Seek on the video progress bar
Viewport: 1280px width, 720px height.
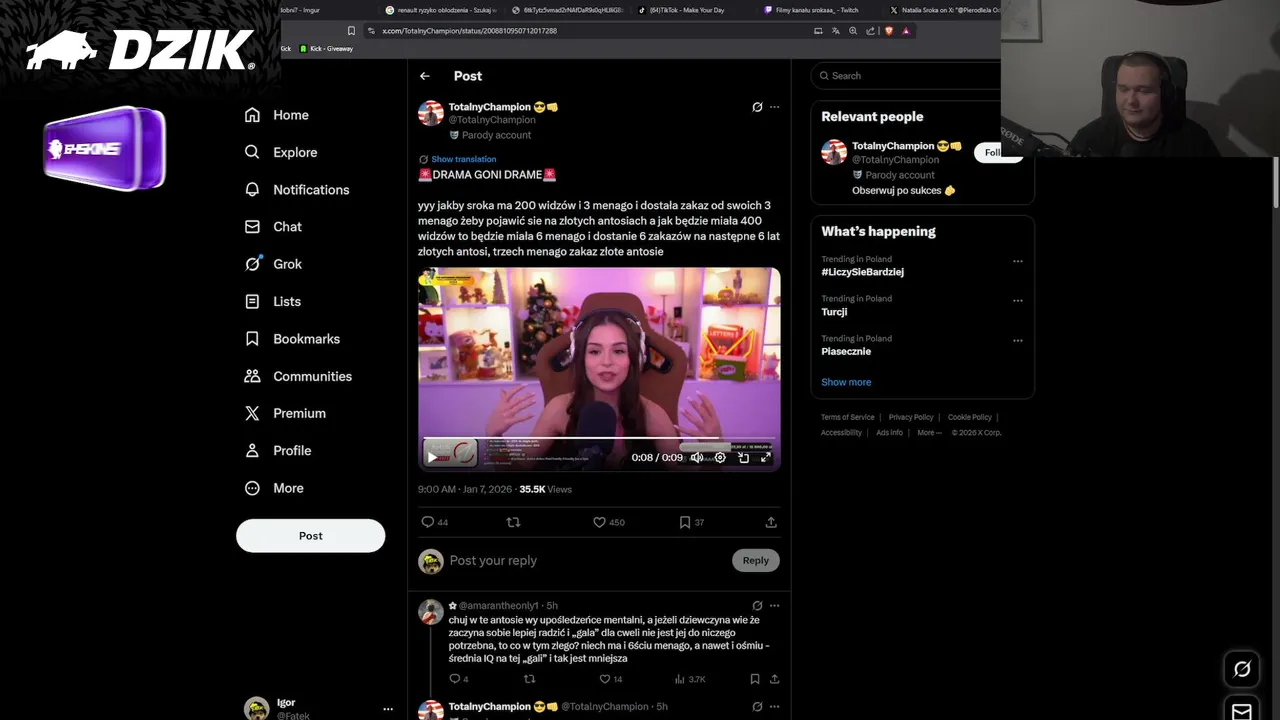point(599,439)
